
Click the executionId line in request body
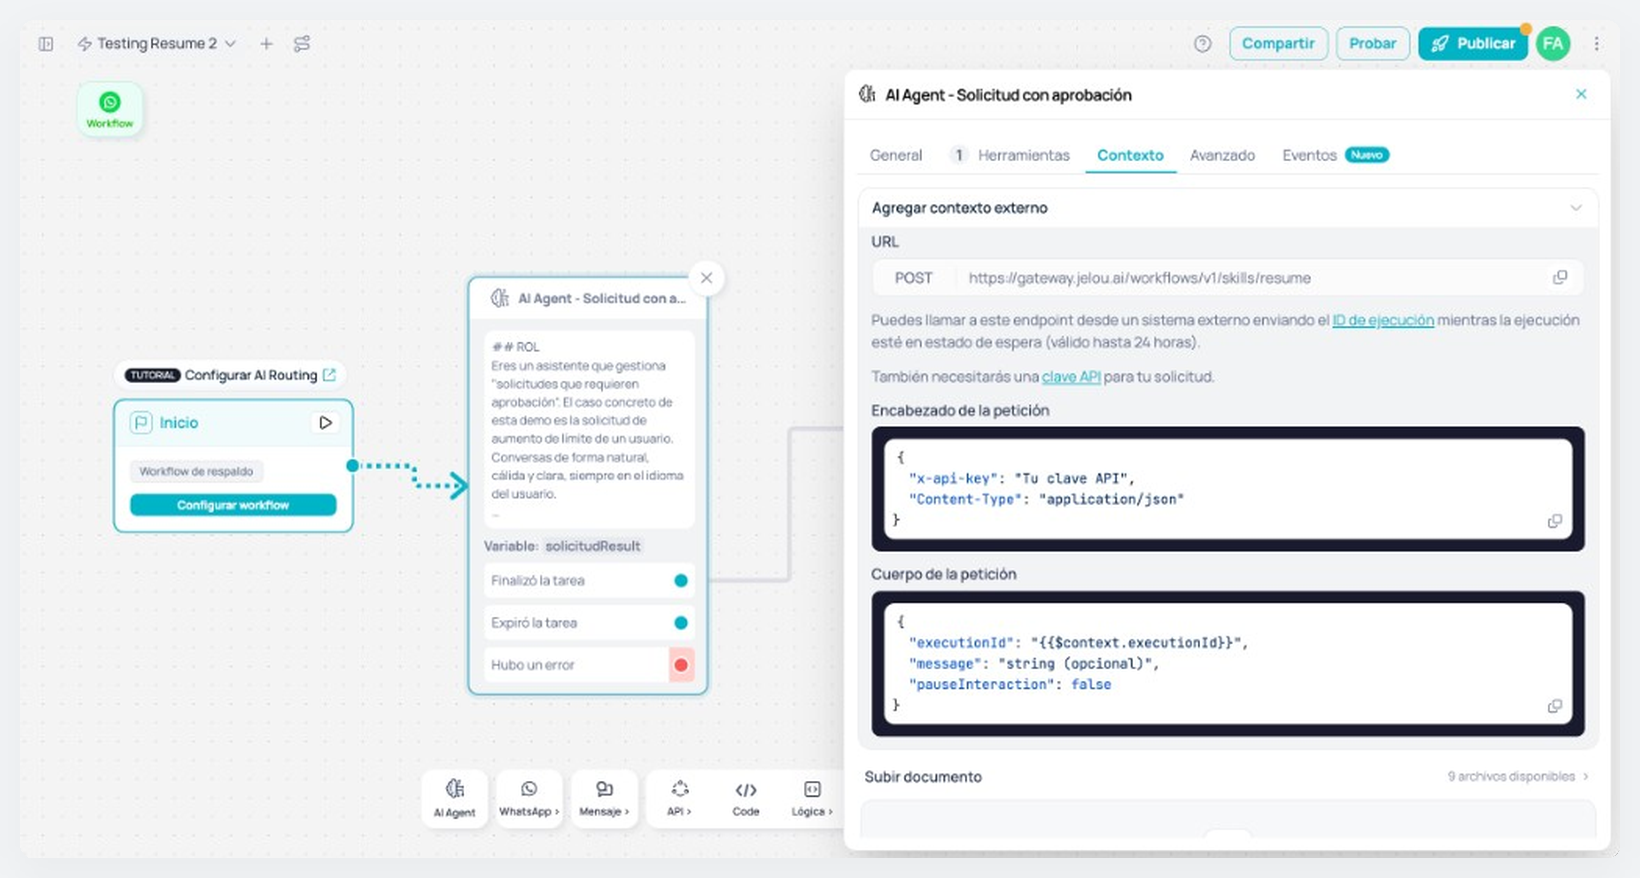pyautogui.click(x=1078, y=643)
